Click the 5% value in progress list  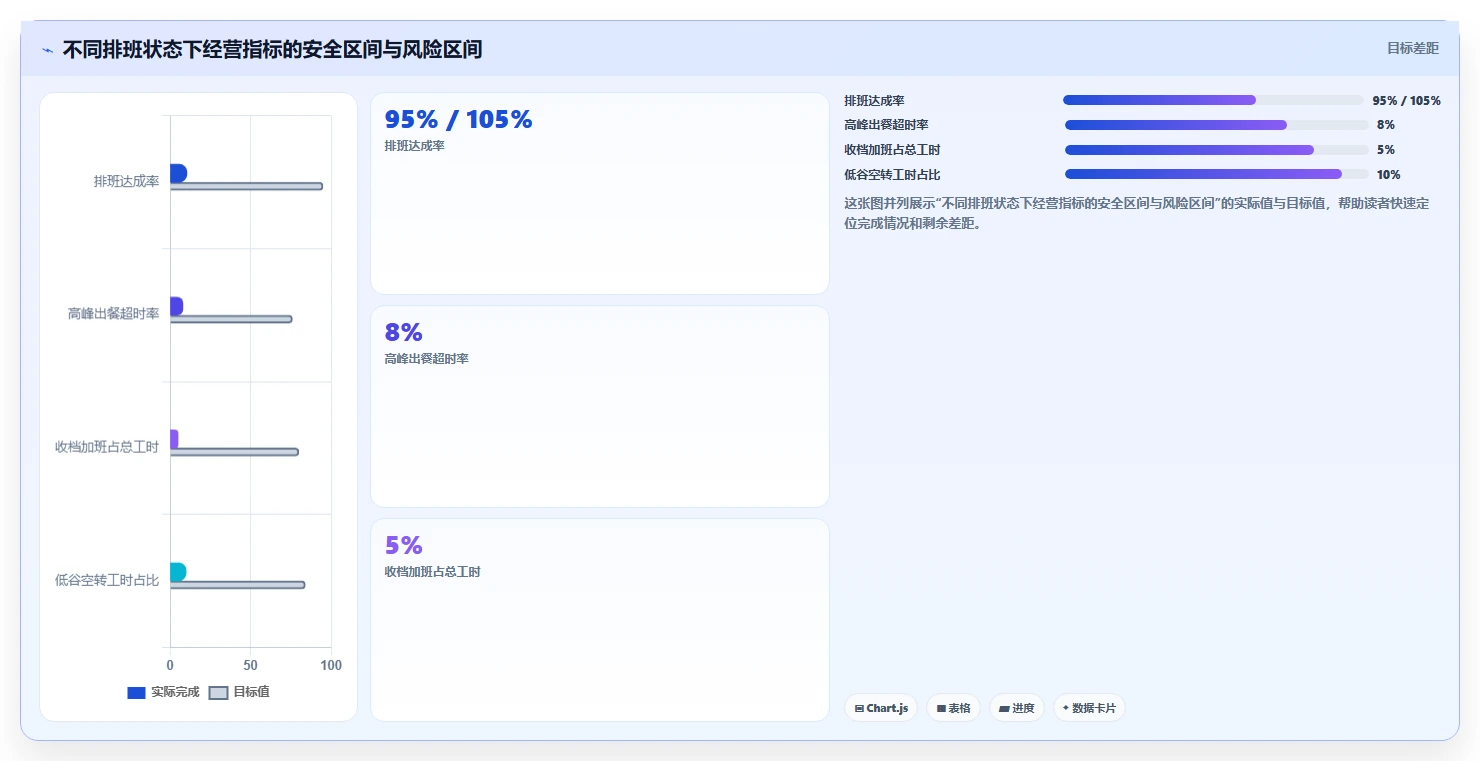click(1385, 150)
